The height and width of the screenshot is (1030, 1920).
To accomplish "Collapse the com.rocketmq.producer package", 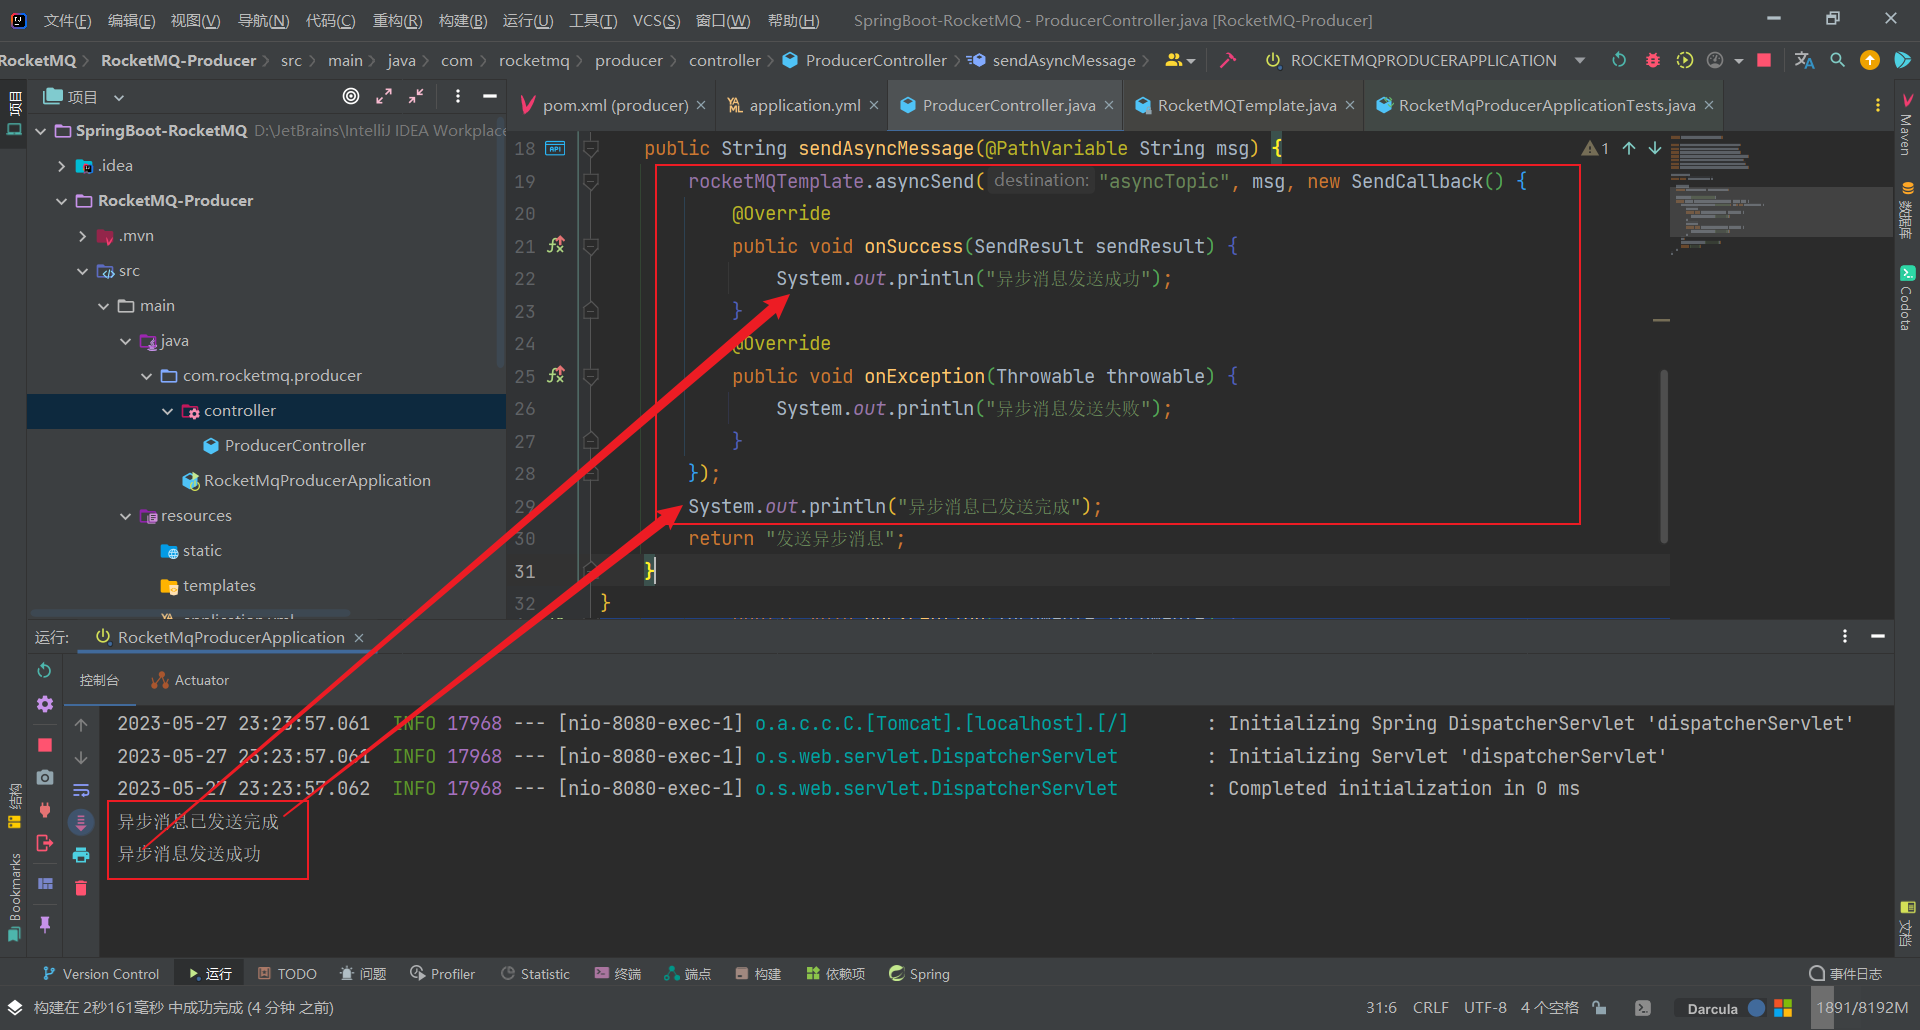I will click(146, 376).
